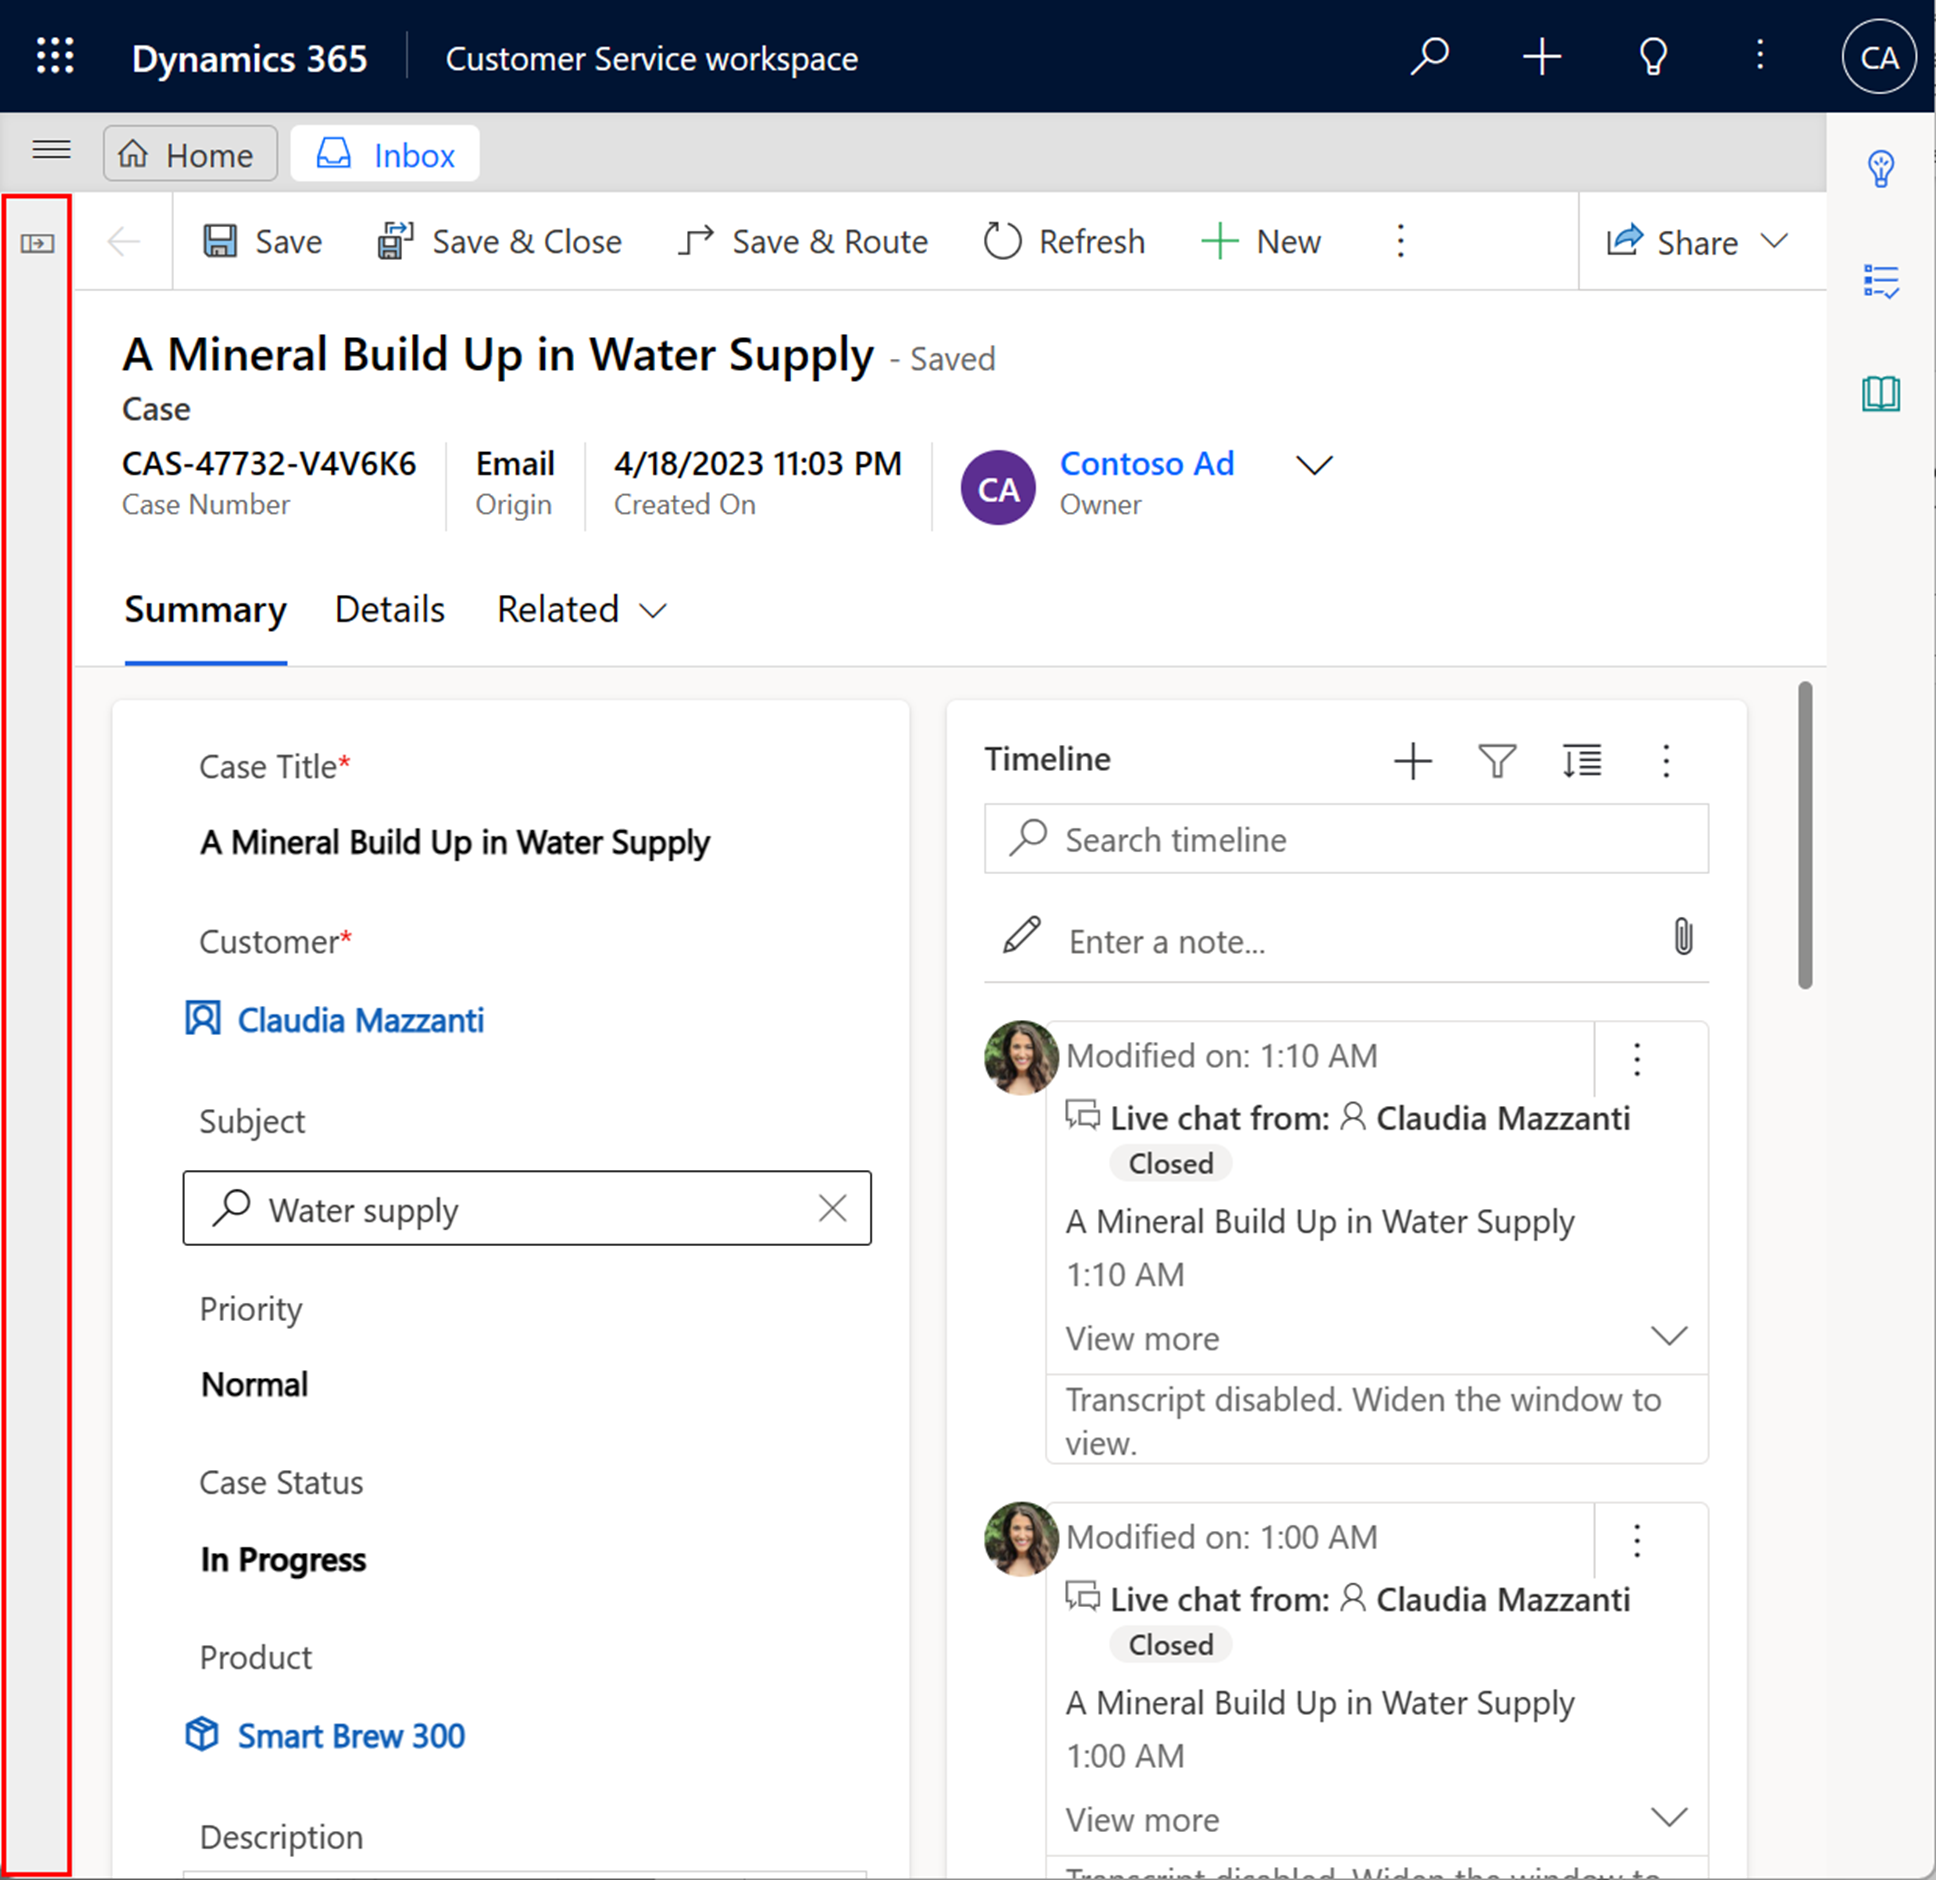Open header more options vertical dots
This screenshot has width=1936, height=1880.
pos(1760,55)
